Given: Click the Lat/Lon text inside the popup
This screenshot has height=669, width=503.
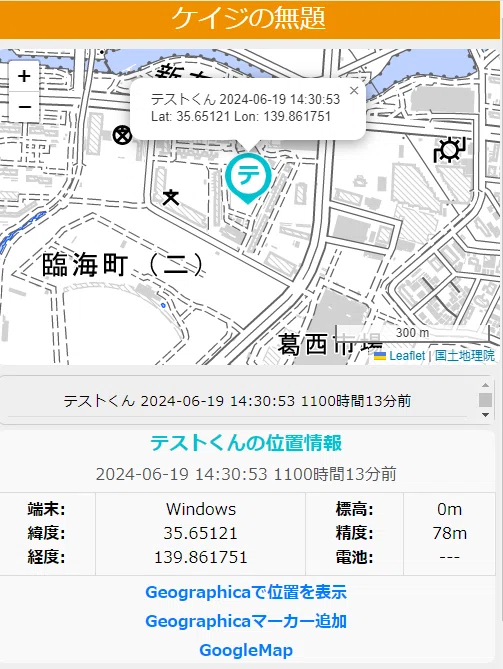Looking at the screenshot, I should pyautogui.click(x=241, y=116).
